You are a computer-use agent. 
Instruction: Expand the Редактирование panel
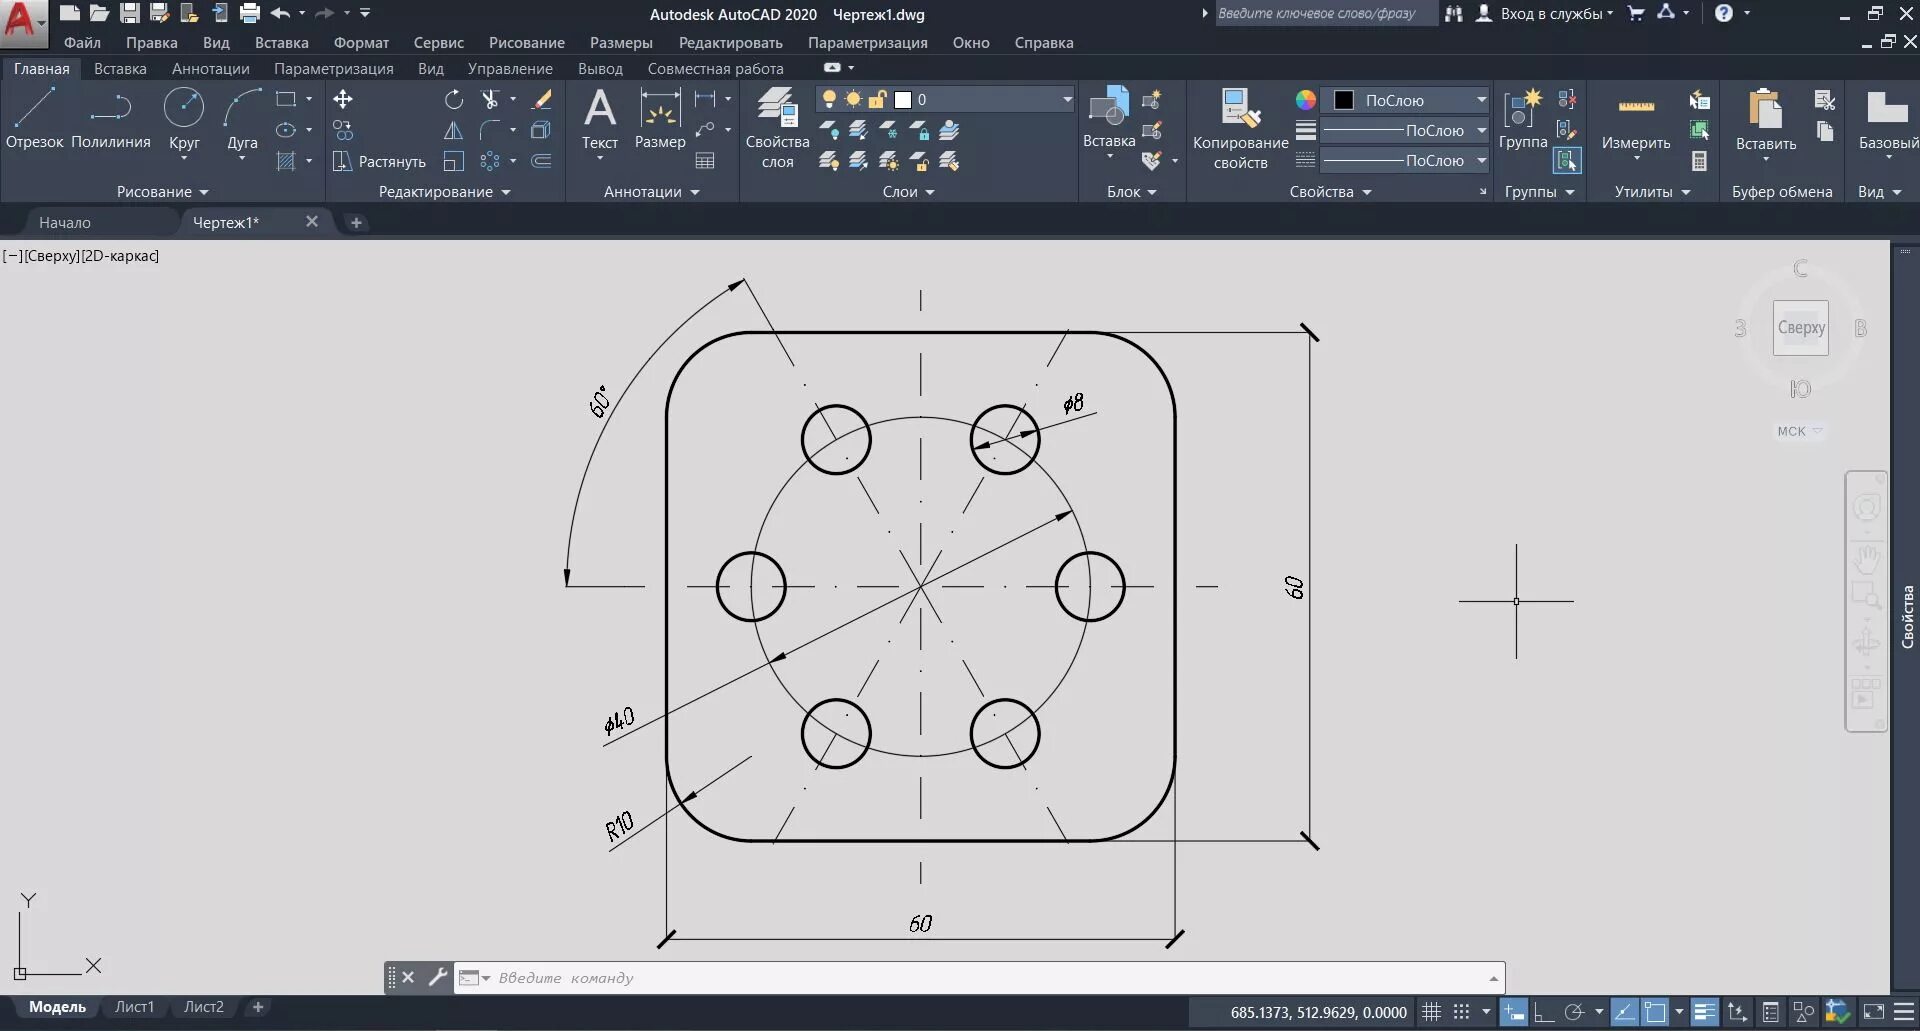[x=444, y=191]
